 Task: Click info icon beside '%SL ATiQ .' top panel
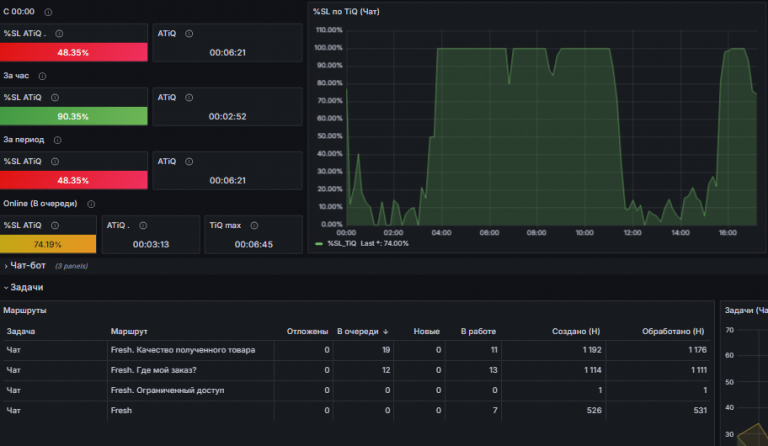coord(59,34)
